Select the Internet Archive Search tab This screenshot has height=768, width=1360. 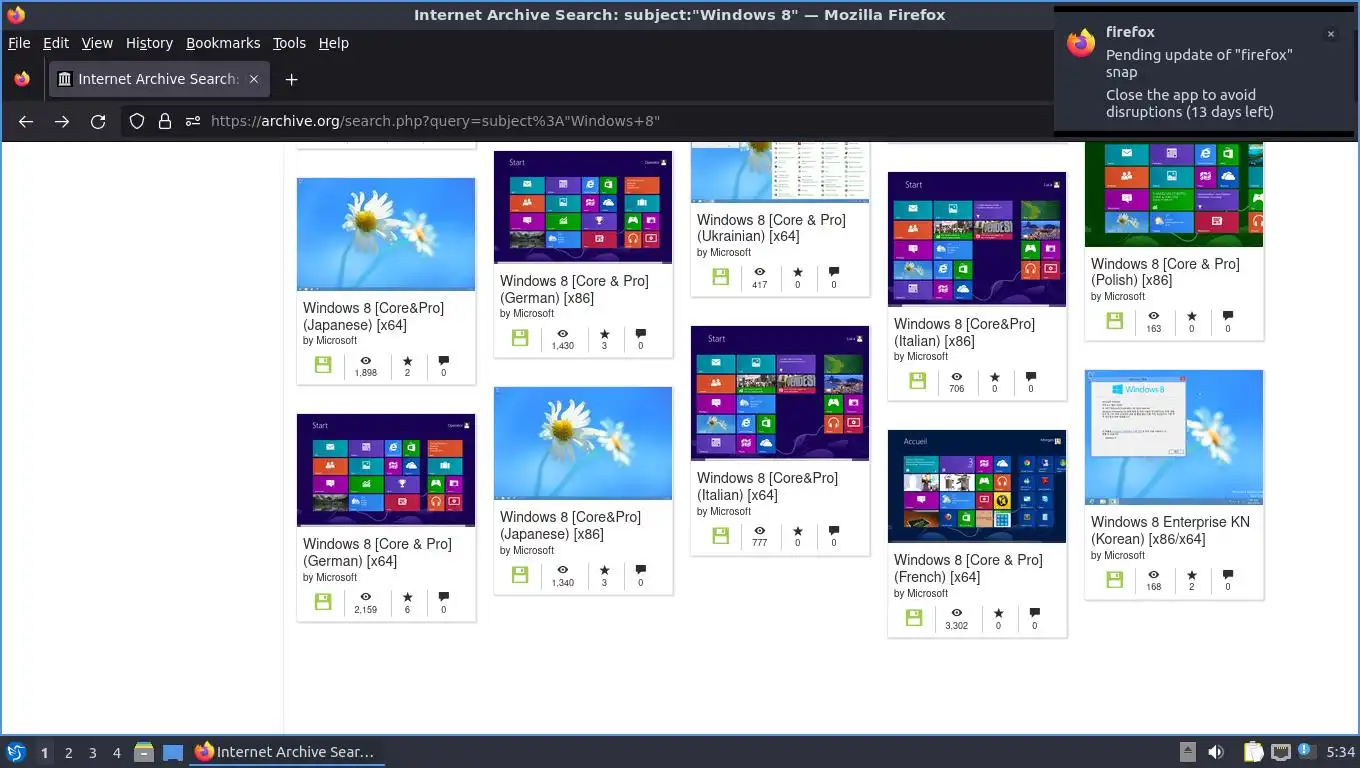tap(159, 79)
